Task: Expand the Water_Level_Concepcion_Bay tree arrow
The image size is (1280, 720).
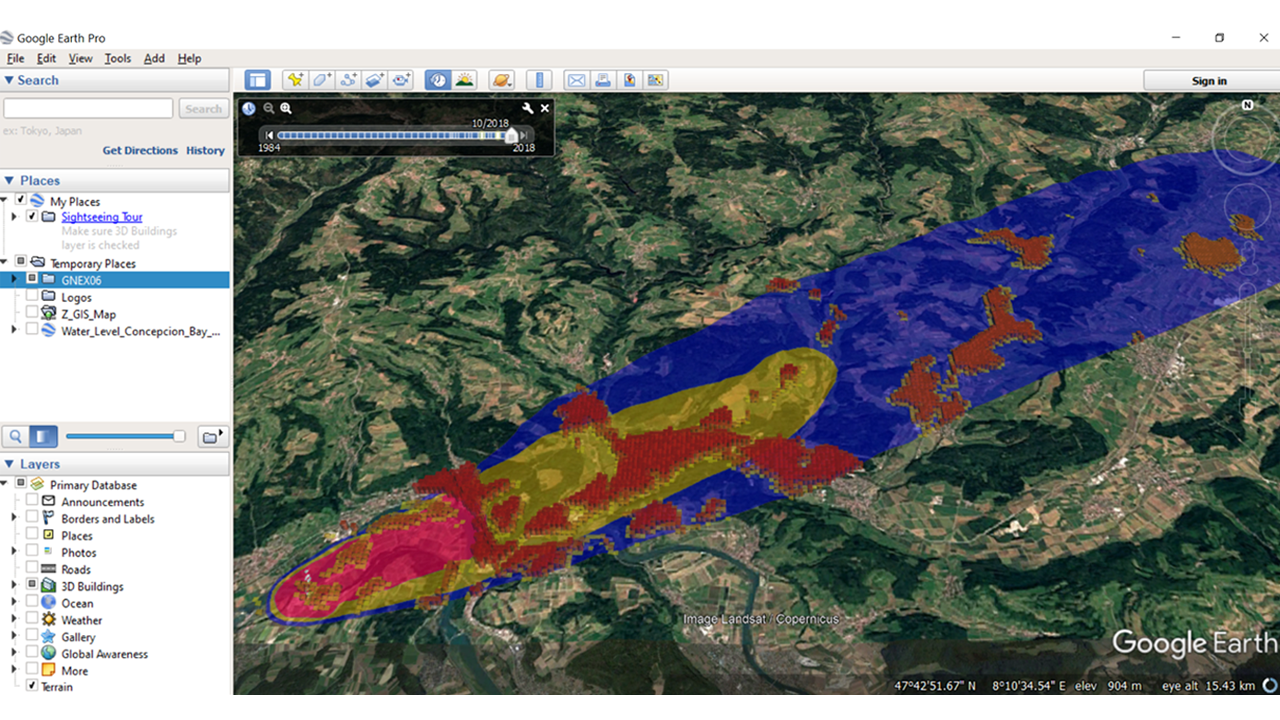Action: (14, 330)
